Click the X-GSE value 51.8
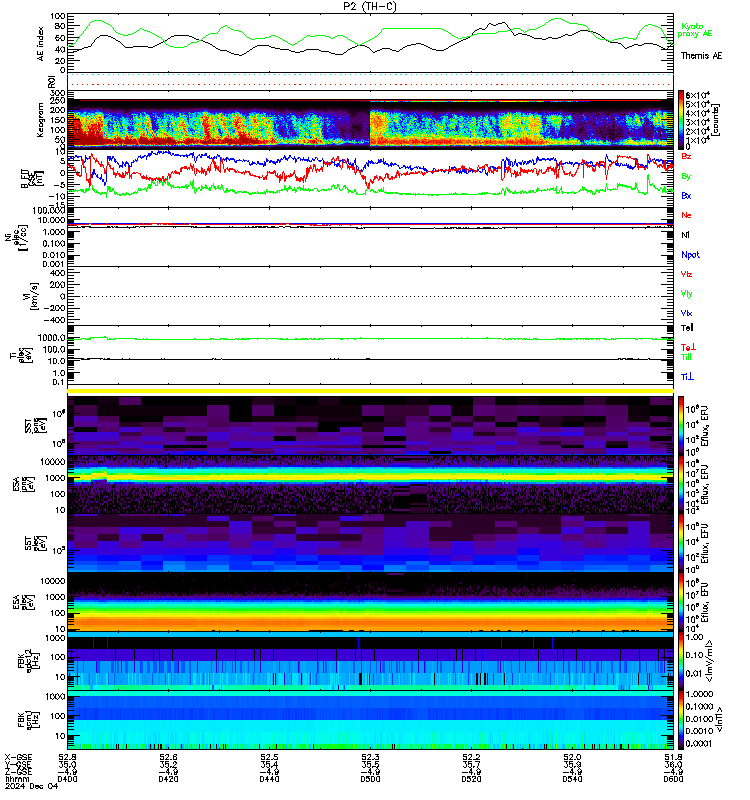The height and width of the screenshot is (800, 750). [x=673, y=758]
